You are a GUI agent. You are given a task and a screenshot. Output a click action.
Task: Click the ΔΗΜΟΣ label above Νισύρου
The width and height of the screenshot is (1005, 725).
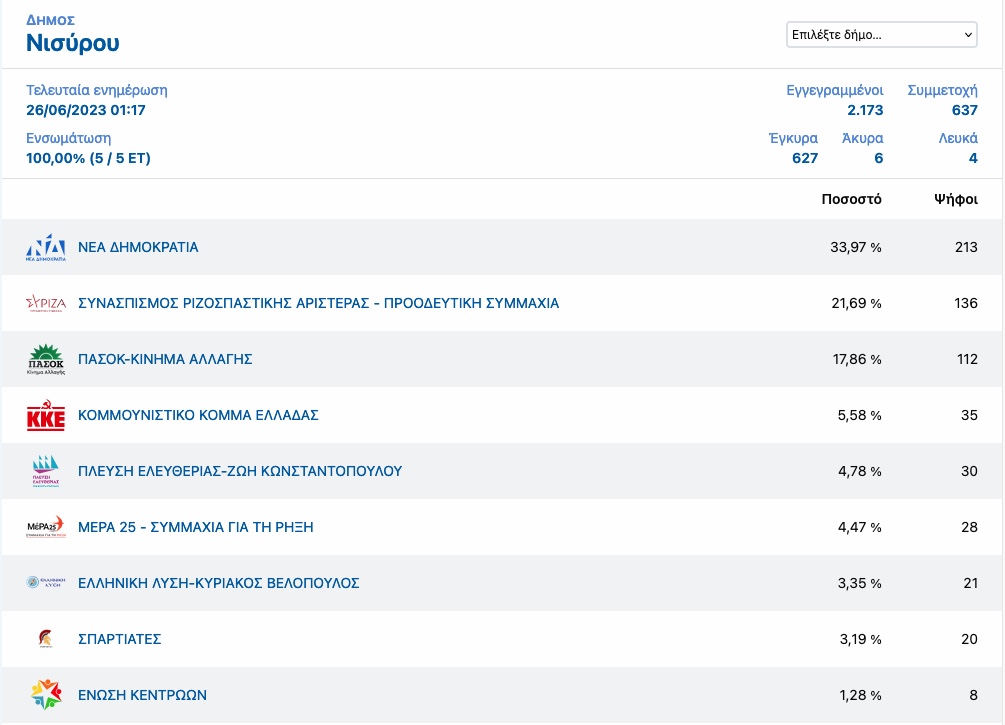pos(50,20)
